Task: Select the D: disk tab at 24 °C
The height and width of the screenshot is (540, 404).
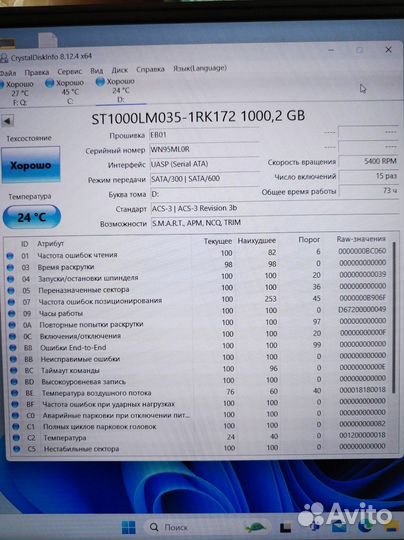Action: point(116,90)
